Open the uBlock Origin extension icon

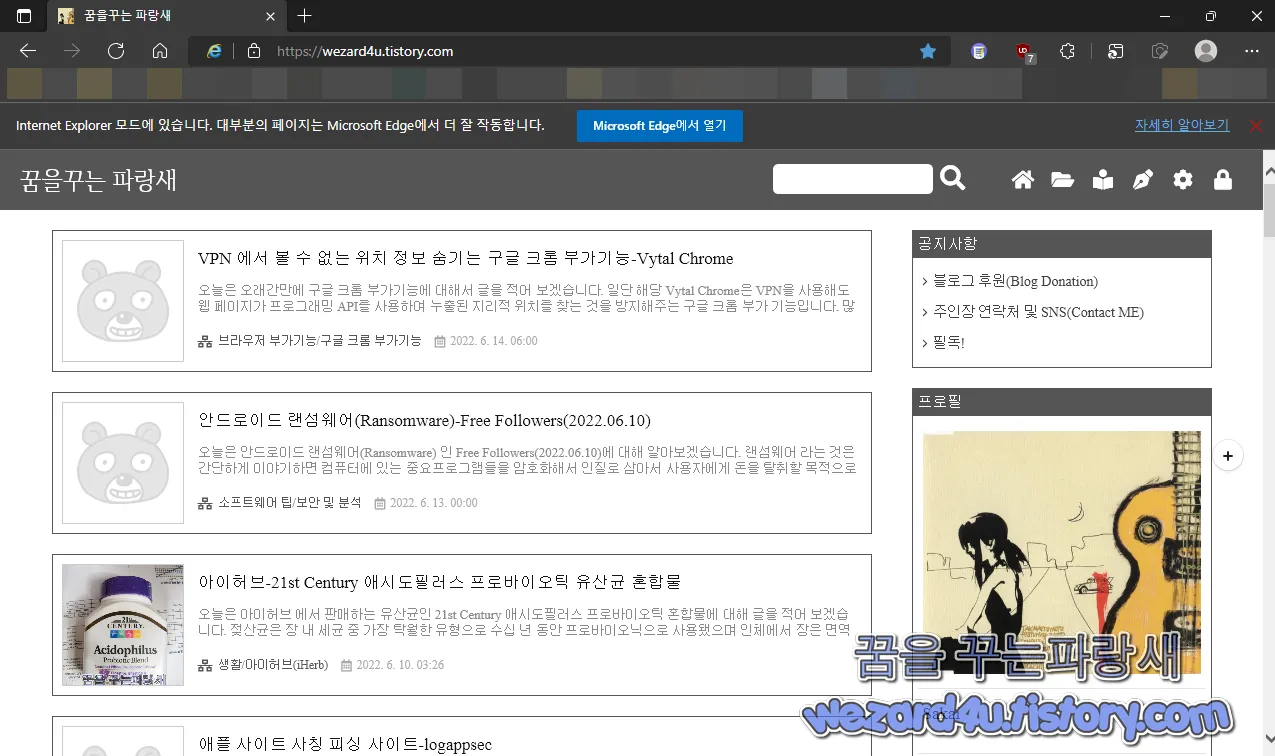pyautogui.click(x=1022, y=51)
